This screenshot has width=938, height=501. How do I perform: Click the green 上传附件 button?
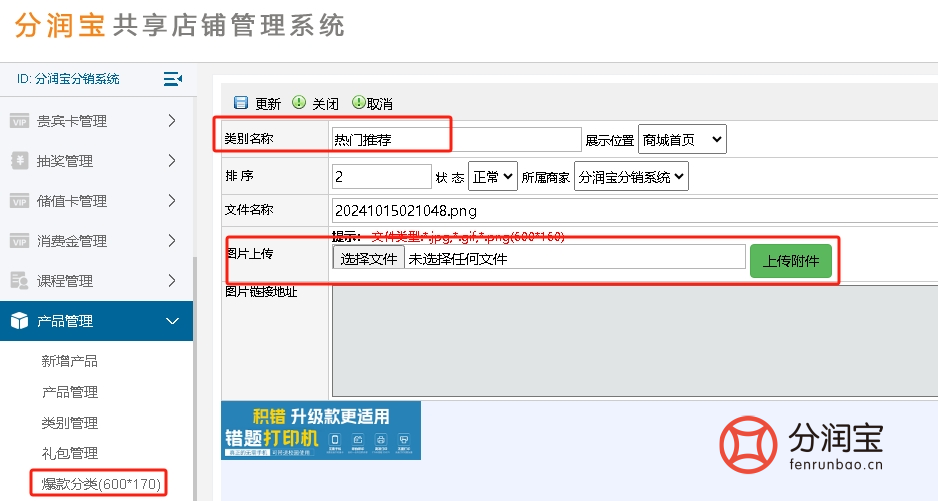(x=791, y=261)
